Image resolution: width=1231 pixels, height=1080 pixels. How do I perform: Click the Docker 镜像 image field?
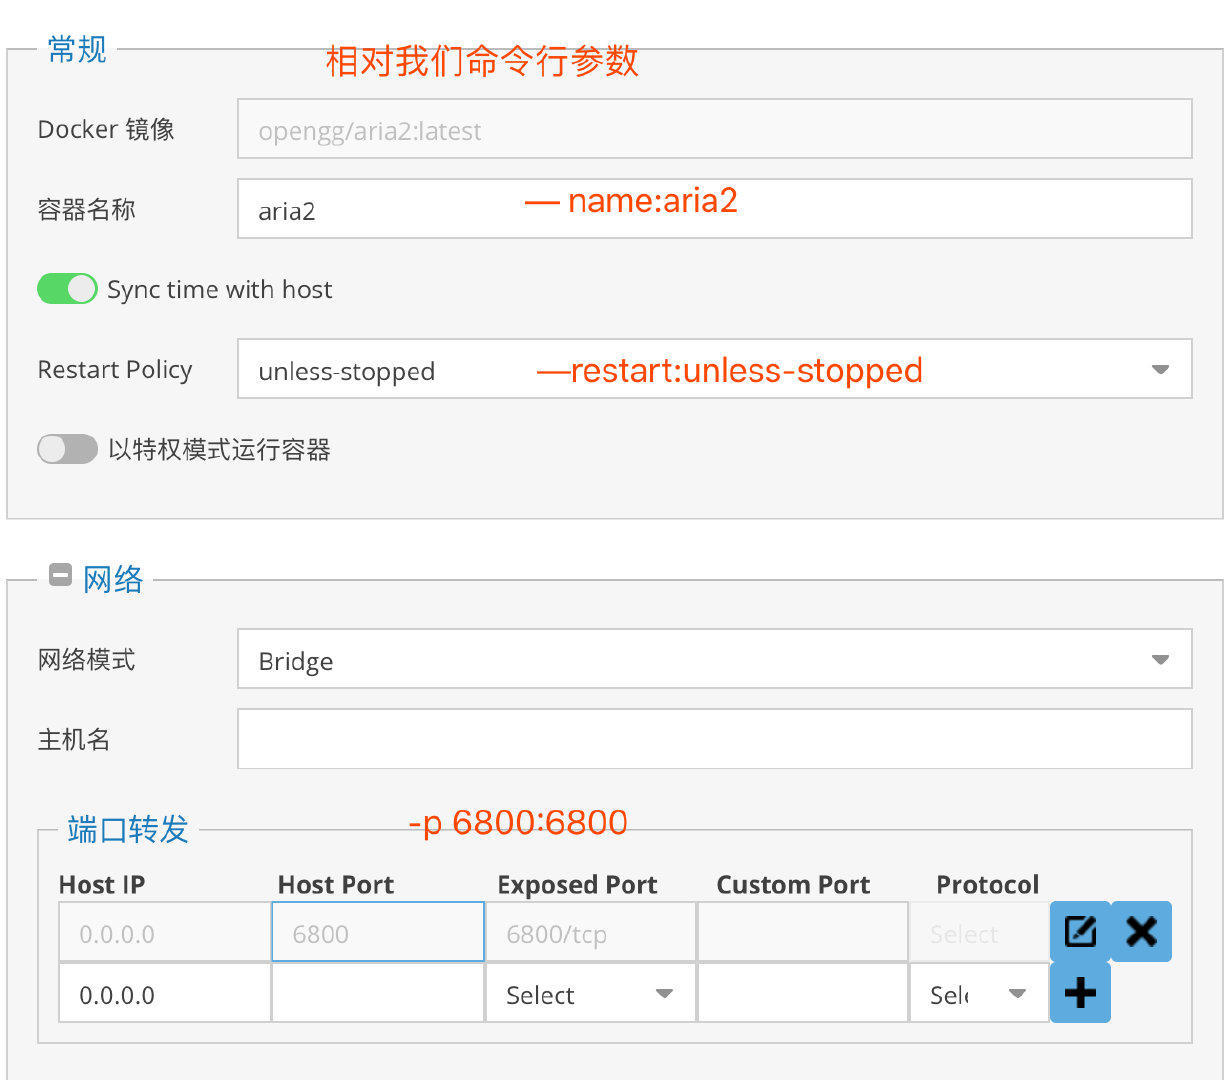[x=714, y=129]
